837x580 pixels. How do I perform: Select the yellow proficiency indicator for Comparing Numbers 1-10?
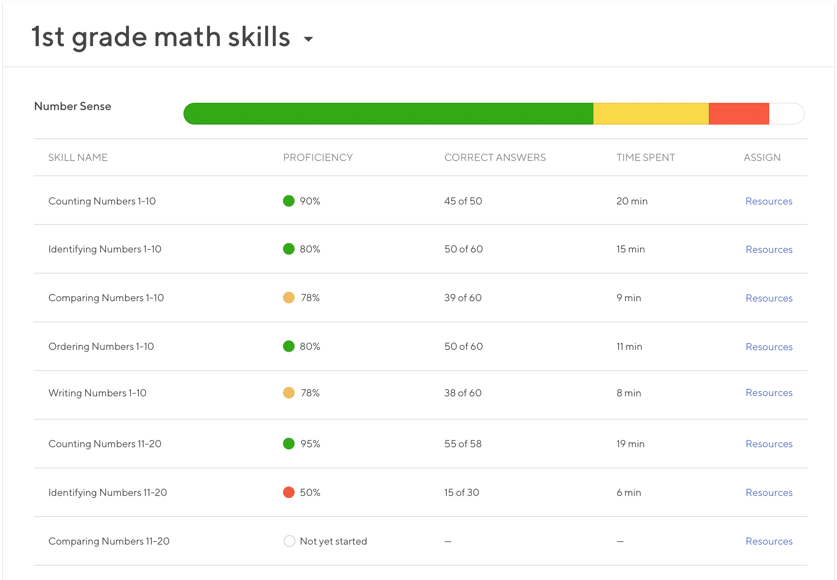click(x=290, y=297)
